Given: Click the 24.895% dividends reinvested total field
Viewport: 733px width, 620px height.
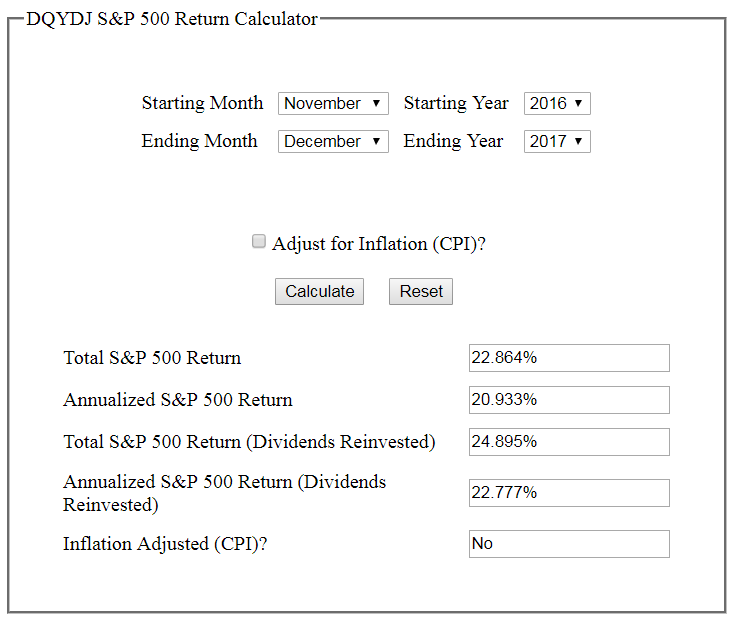Looking at the screenshot, I should 569,442.
